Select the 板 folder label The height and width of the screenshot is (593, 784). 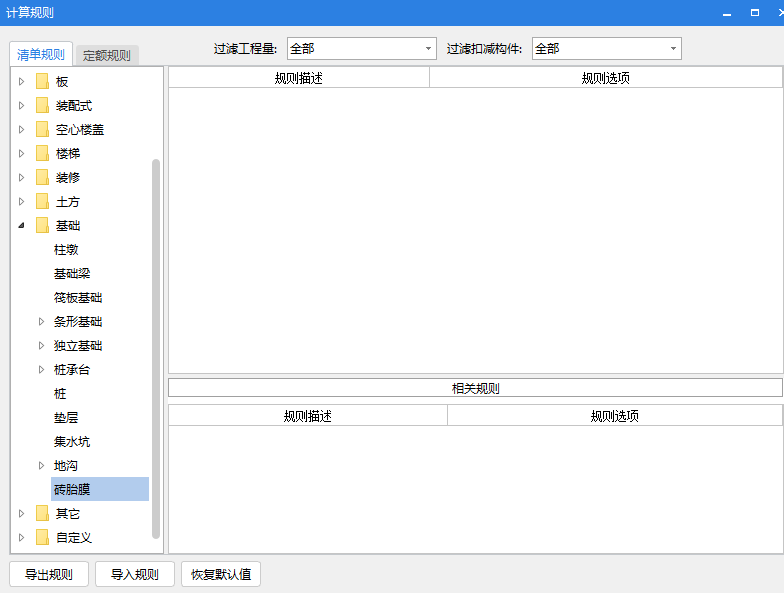coord(62,82)
